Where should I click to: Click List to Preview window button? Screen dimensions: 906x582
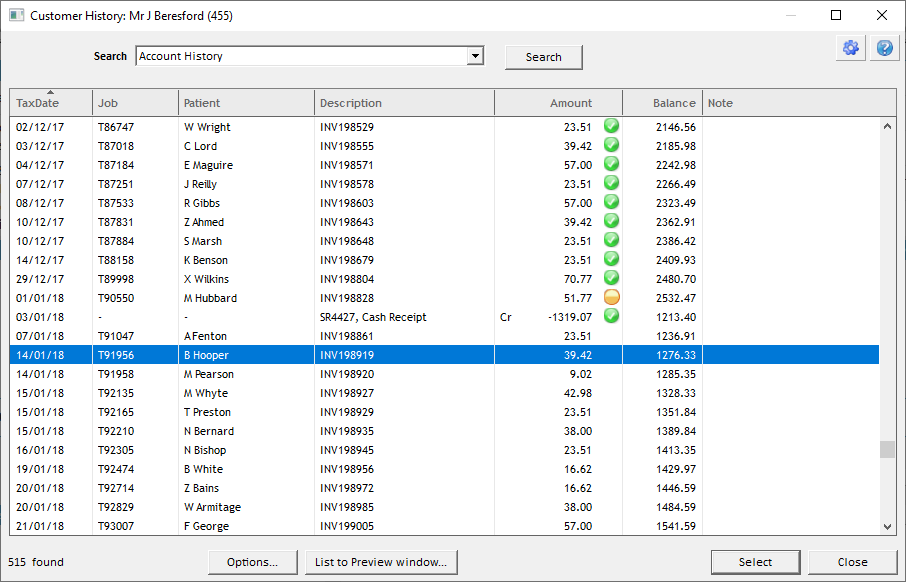[x=381, y=562]
